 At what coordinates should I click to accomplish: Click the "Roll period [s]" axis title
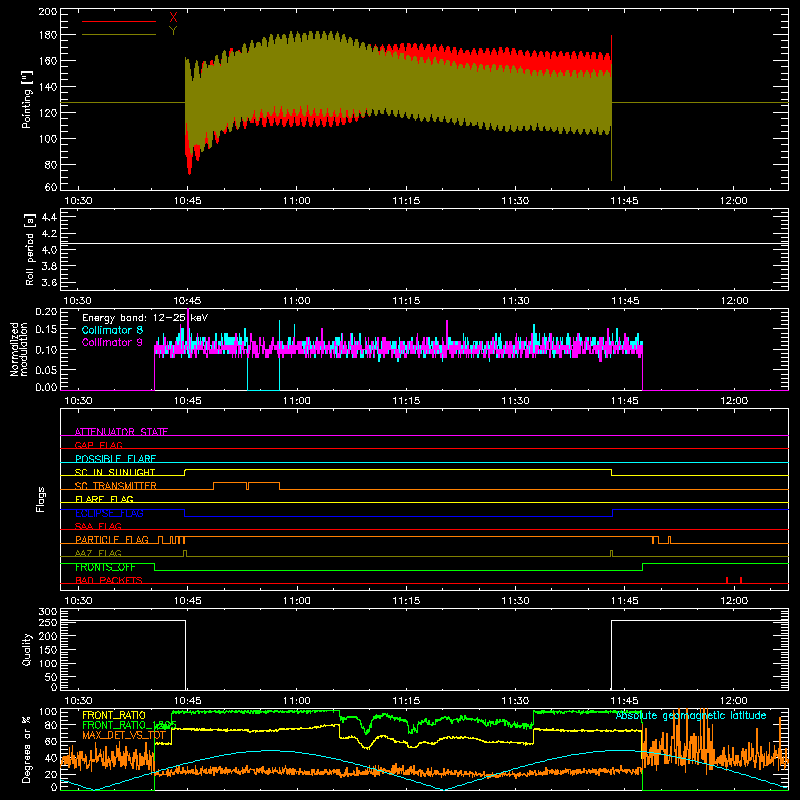(30, 249)
